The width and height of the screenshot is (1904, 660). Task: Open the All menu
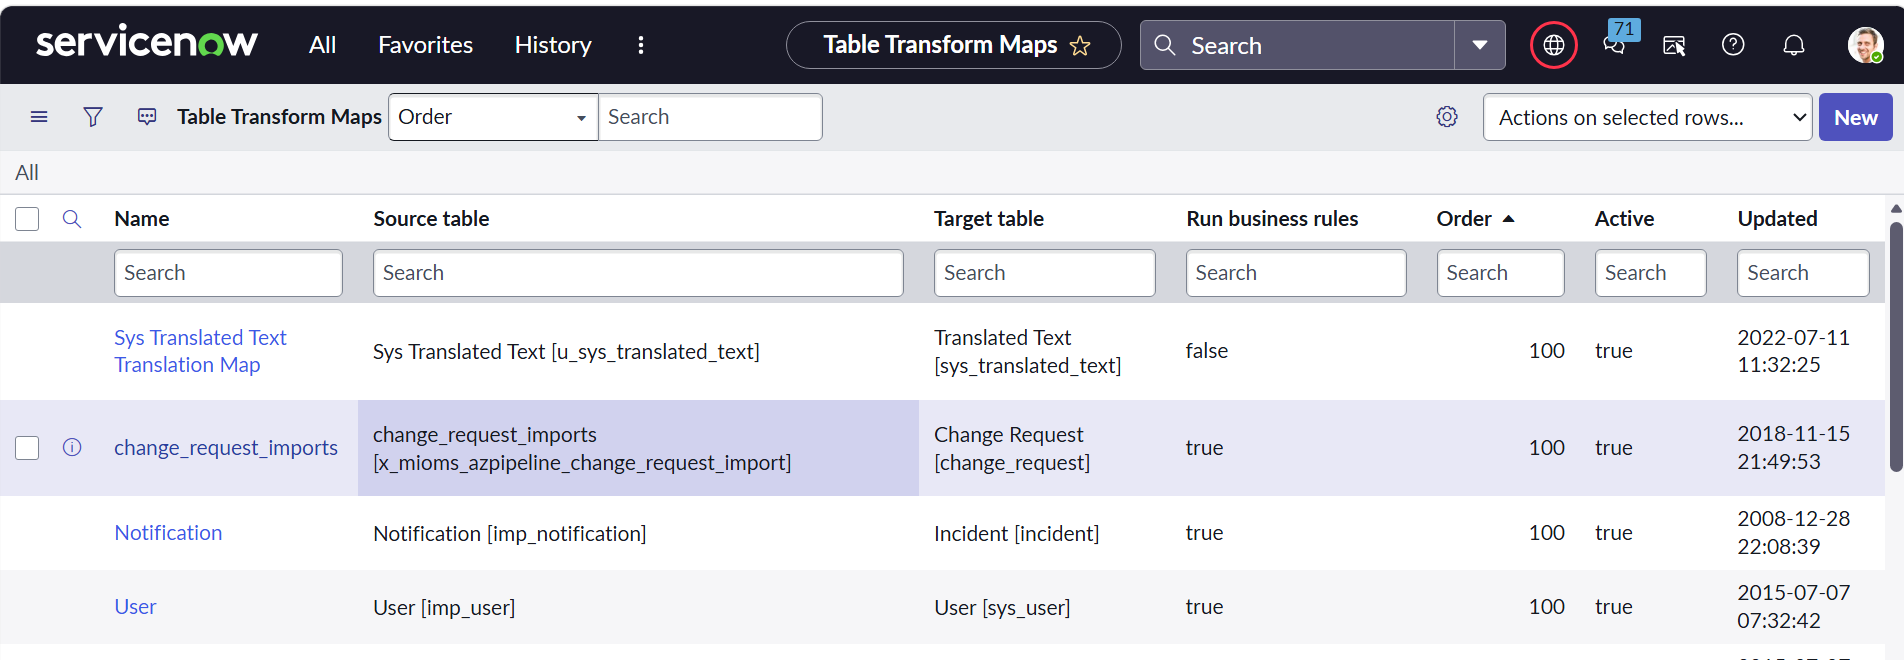tap(322, 45)
